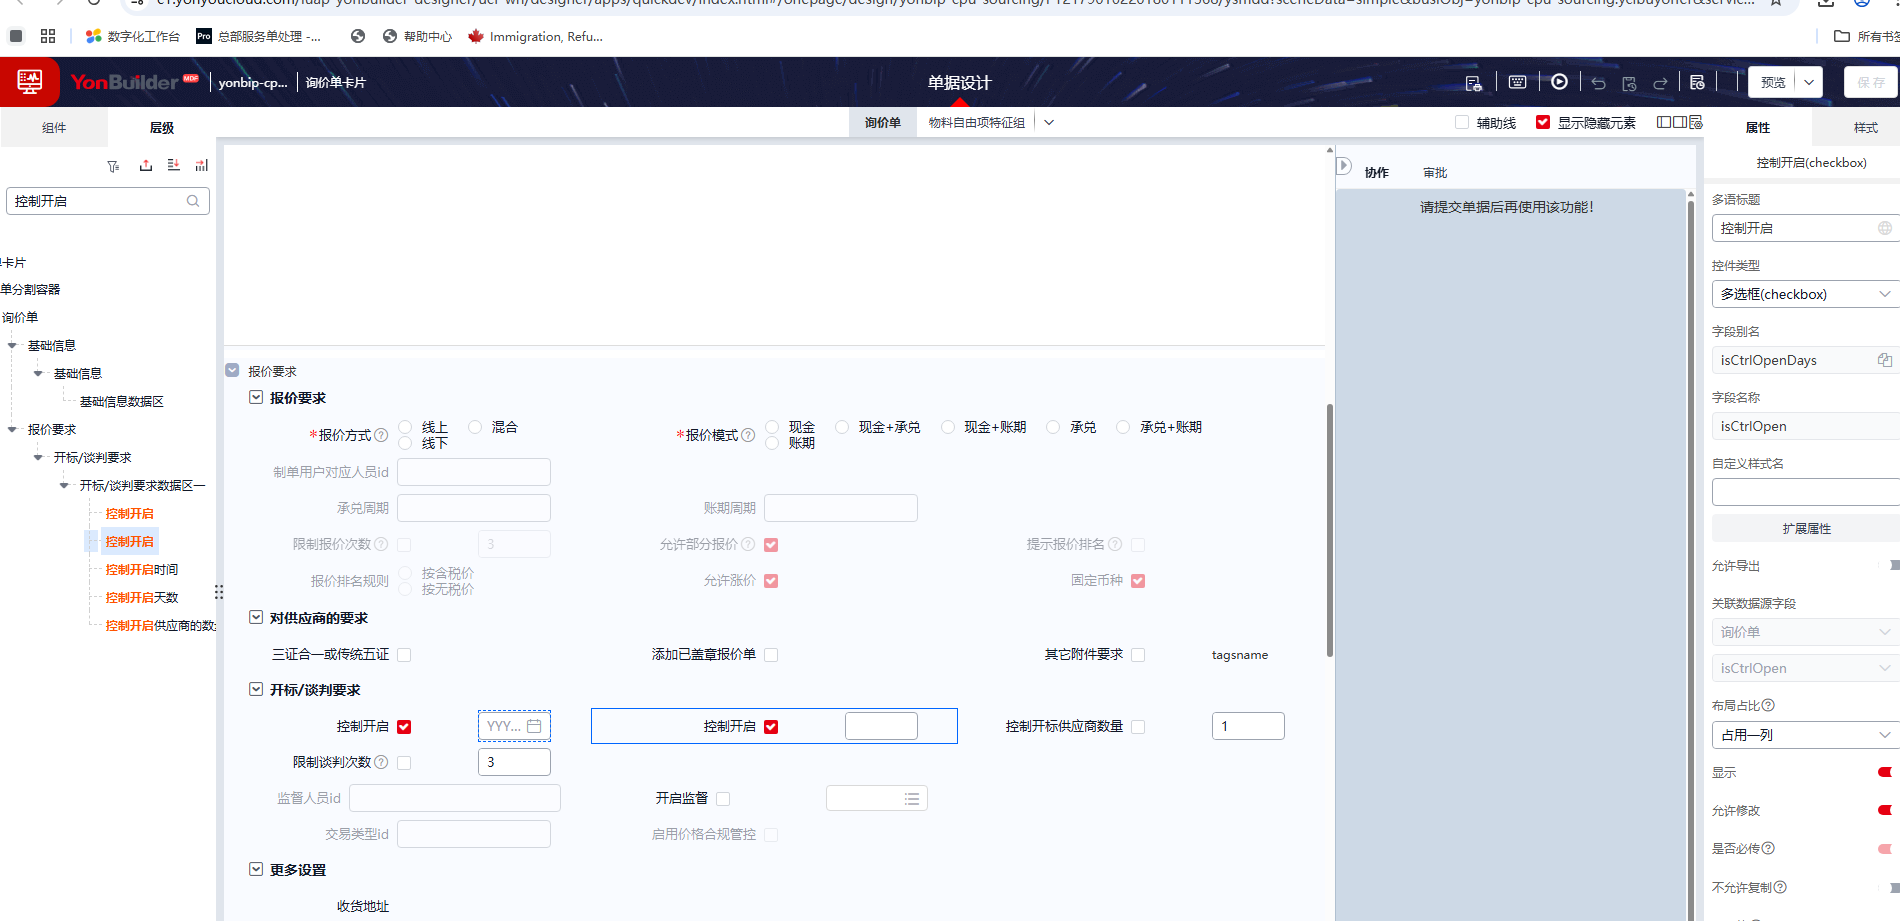This screenshot has width=1900, height=921.
Task: Click the filter icon above hierarchy search
Action: [x=113, y=166]
